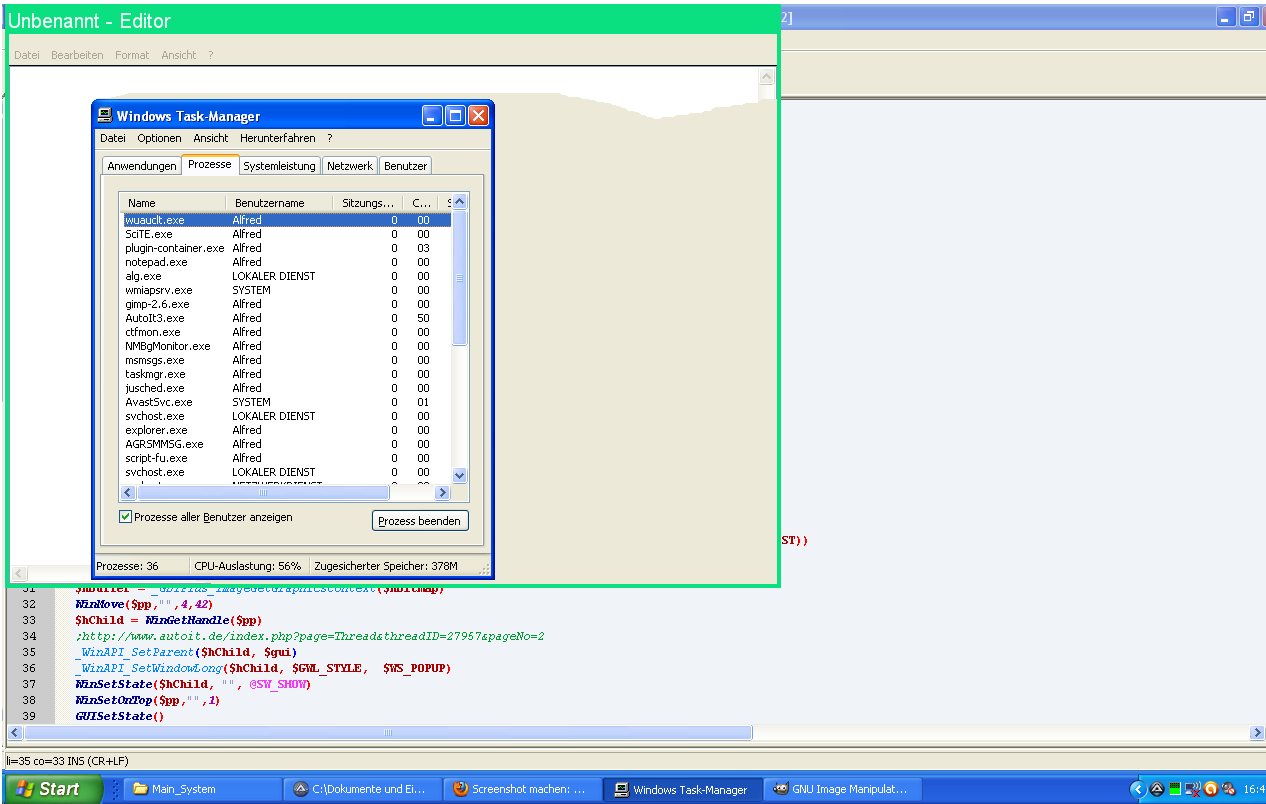
Task: Click the Task-Manager title bar icon
Action: tap(104, 116)
